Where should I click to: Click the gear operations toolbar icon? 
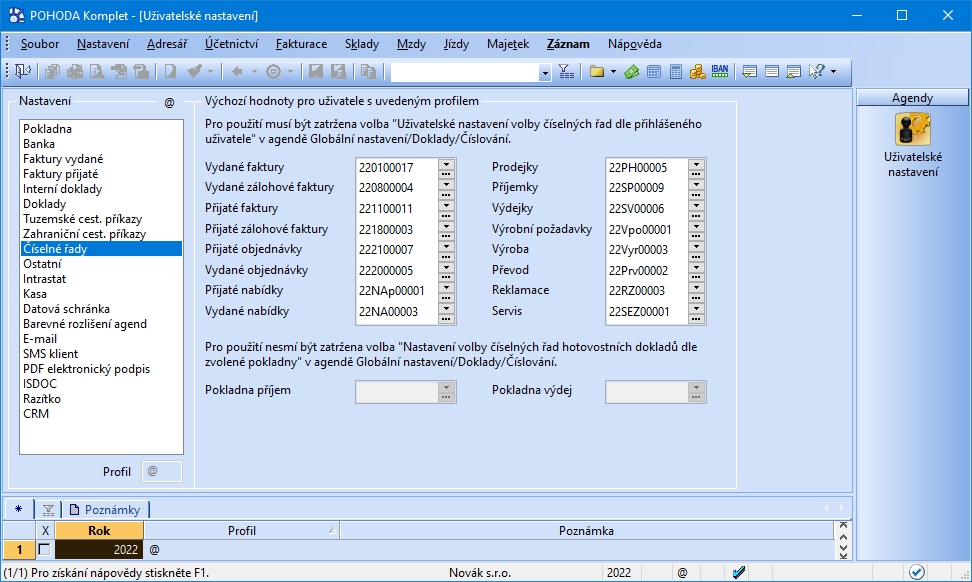273,72
